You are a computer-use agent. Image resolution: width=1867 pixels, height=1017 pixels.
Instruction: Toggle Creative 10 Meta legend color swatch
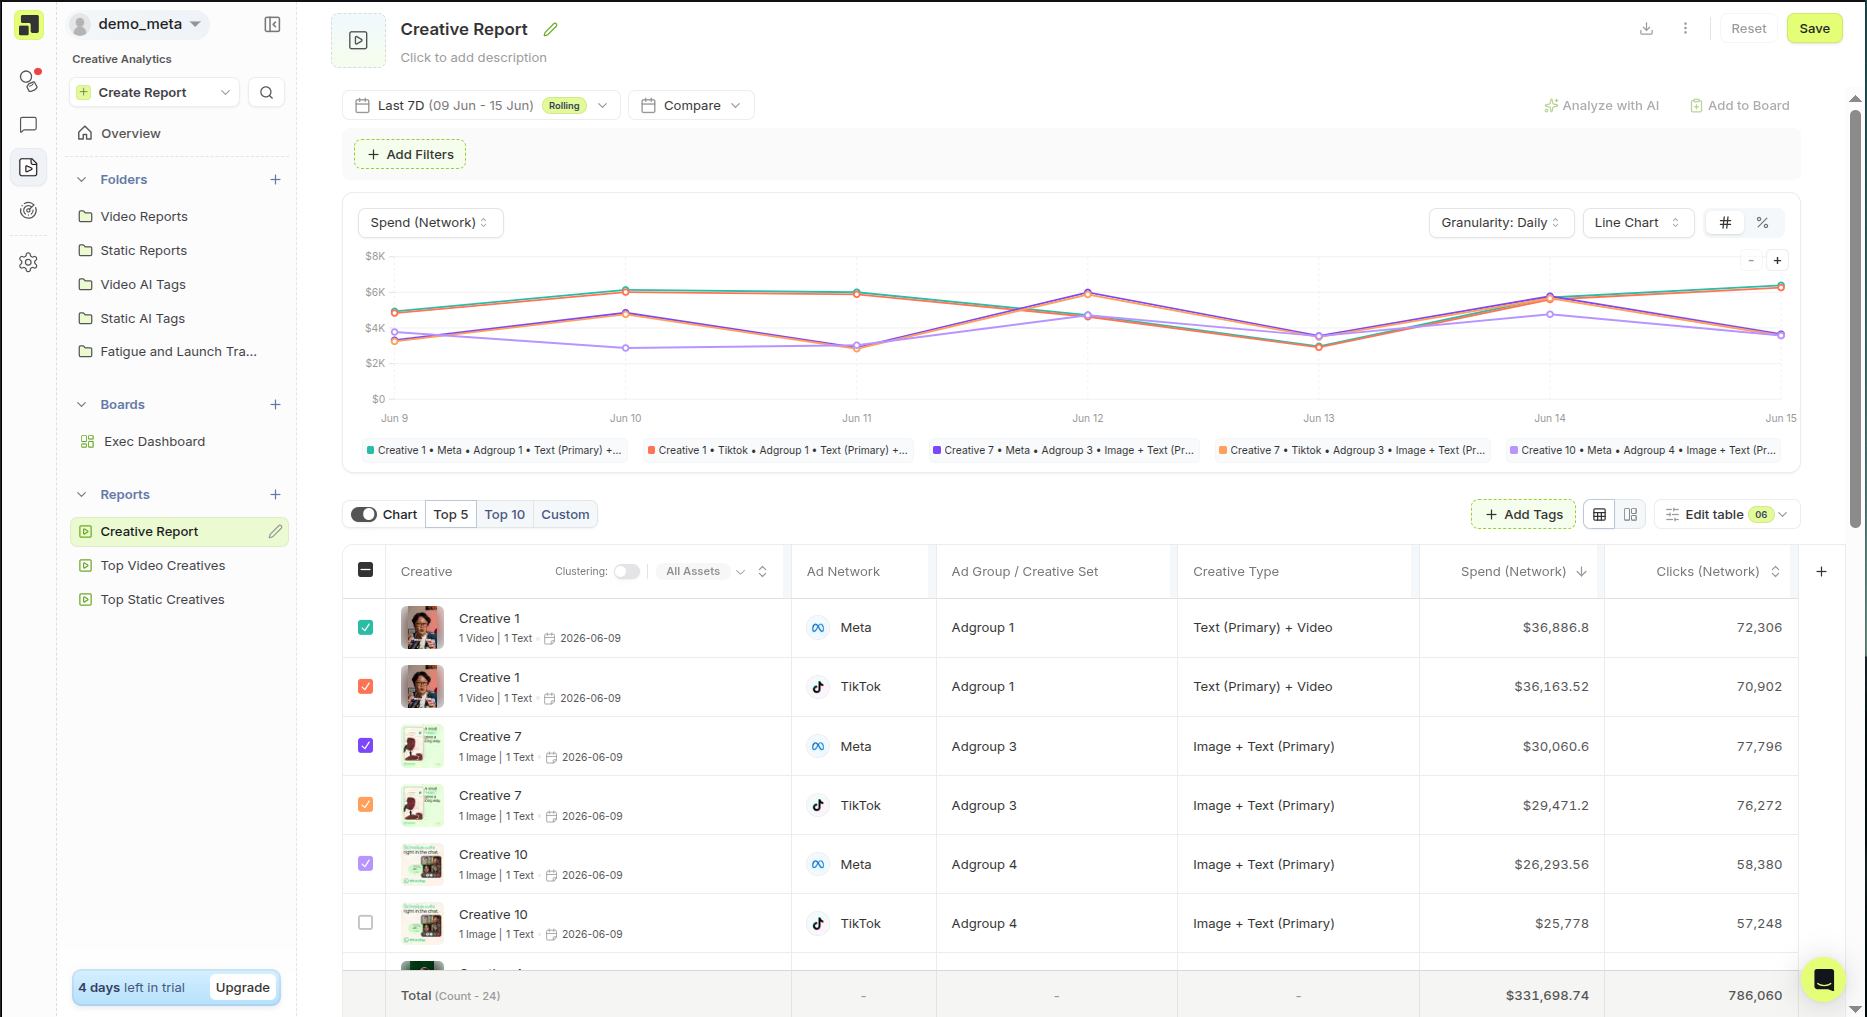1514,450
